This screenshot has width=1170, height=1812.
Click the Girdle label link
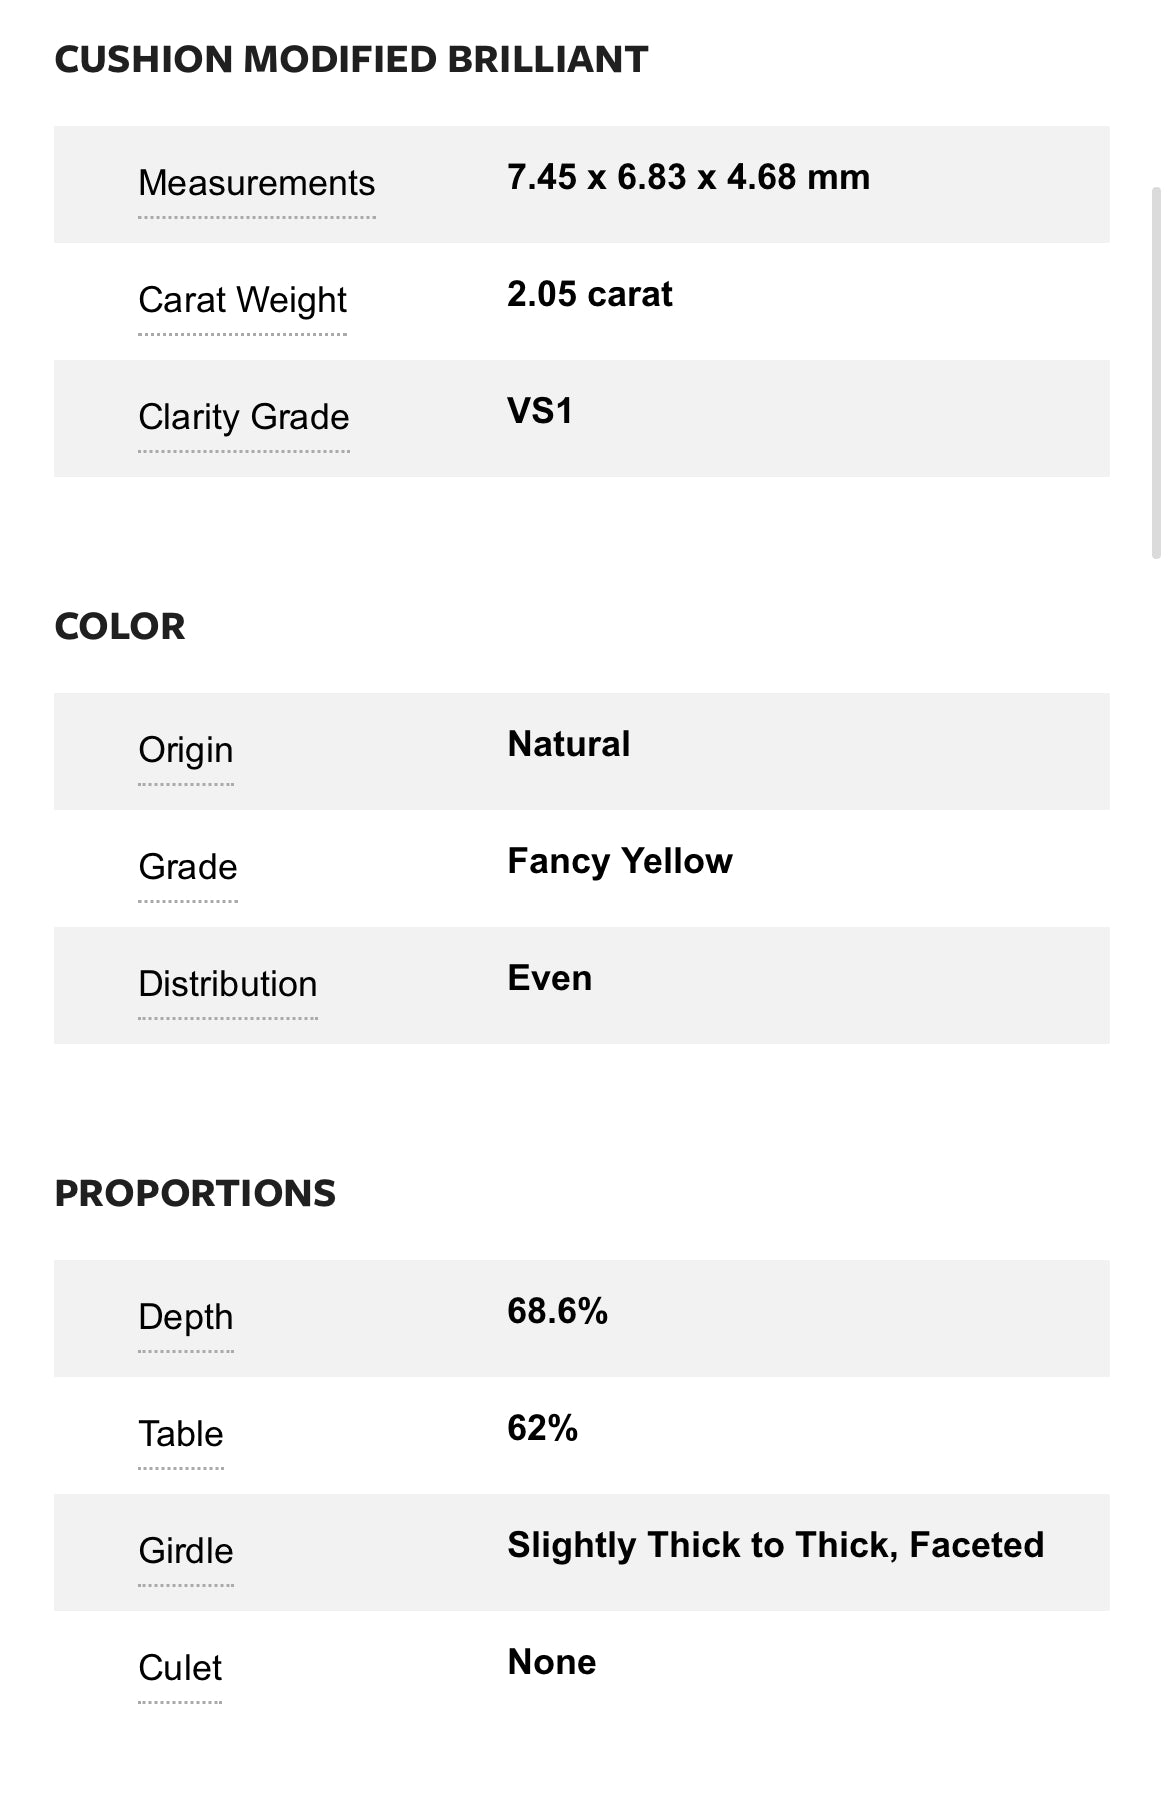point(185,1552)
